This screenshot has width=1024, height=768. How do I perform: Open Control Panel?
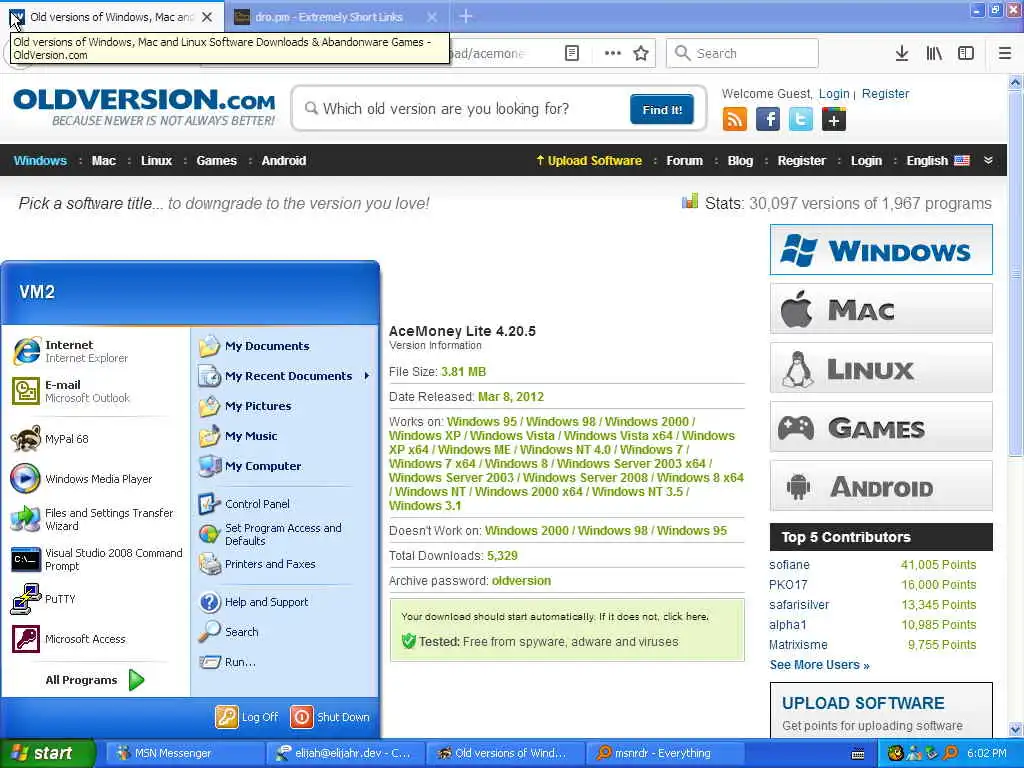point(244,504)
